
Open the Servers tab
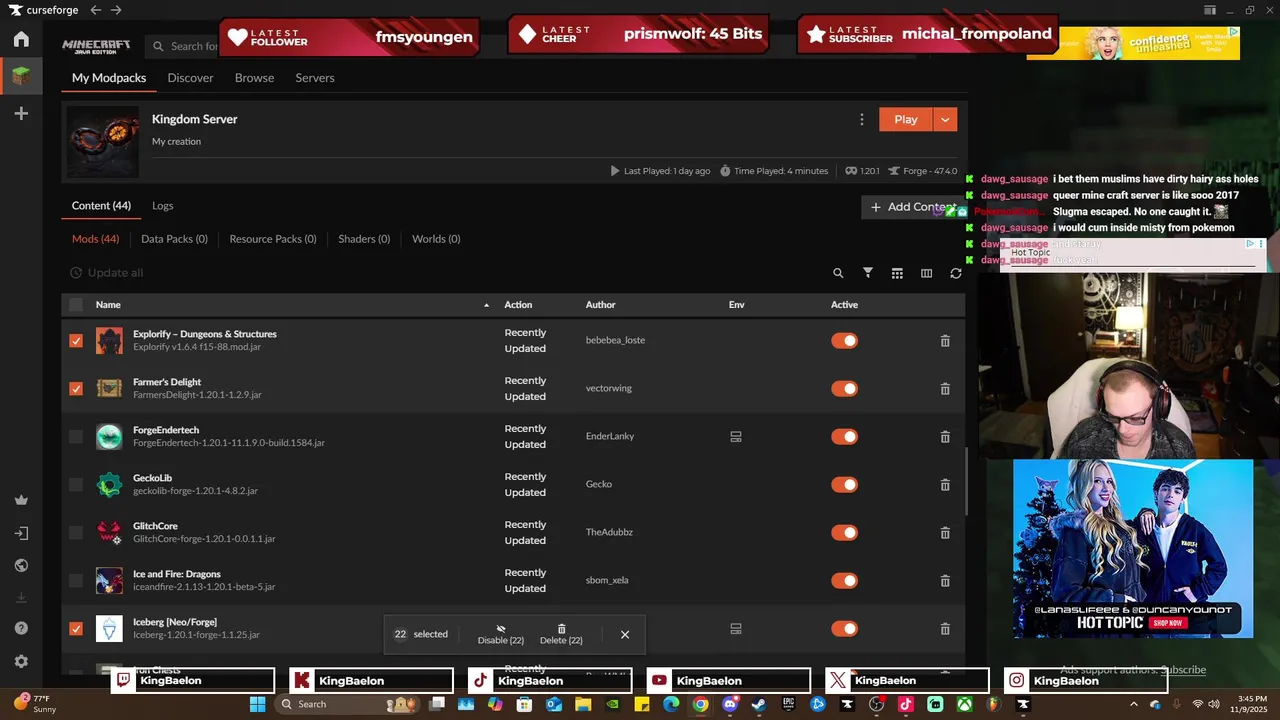point(315,78)
